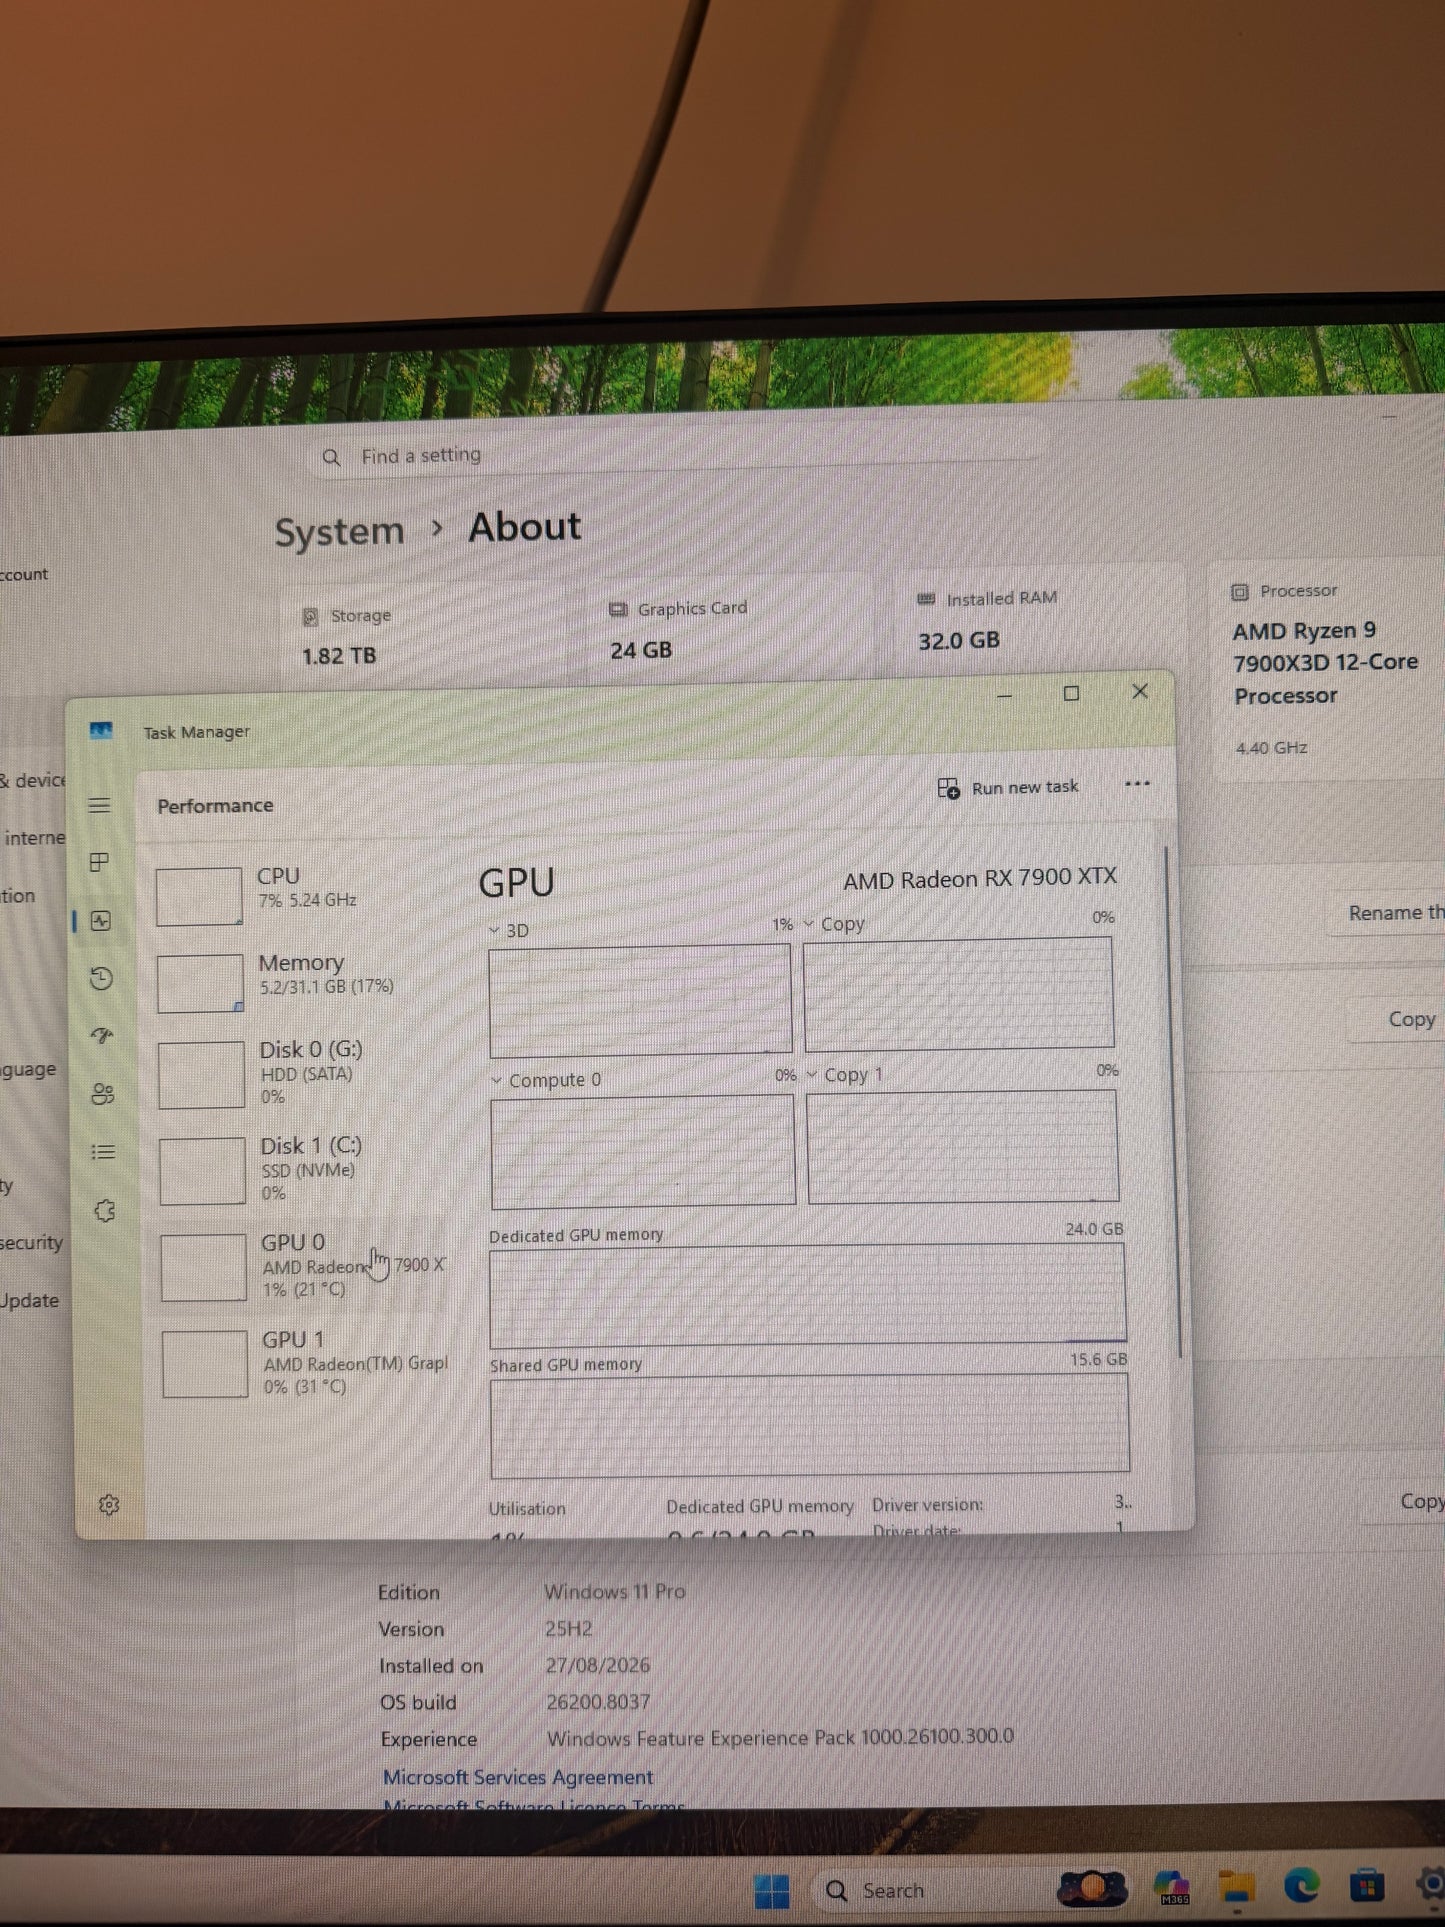Screen dimensions: 1445x1927
Task: Open the Compute 0 engine dropdown
Action: (497, 1081)
